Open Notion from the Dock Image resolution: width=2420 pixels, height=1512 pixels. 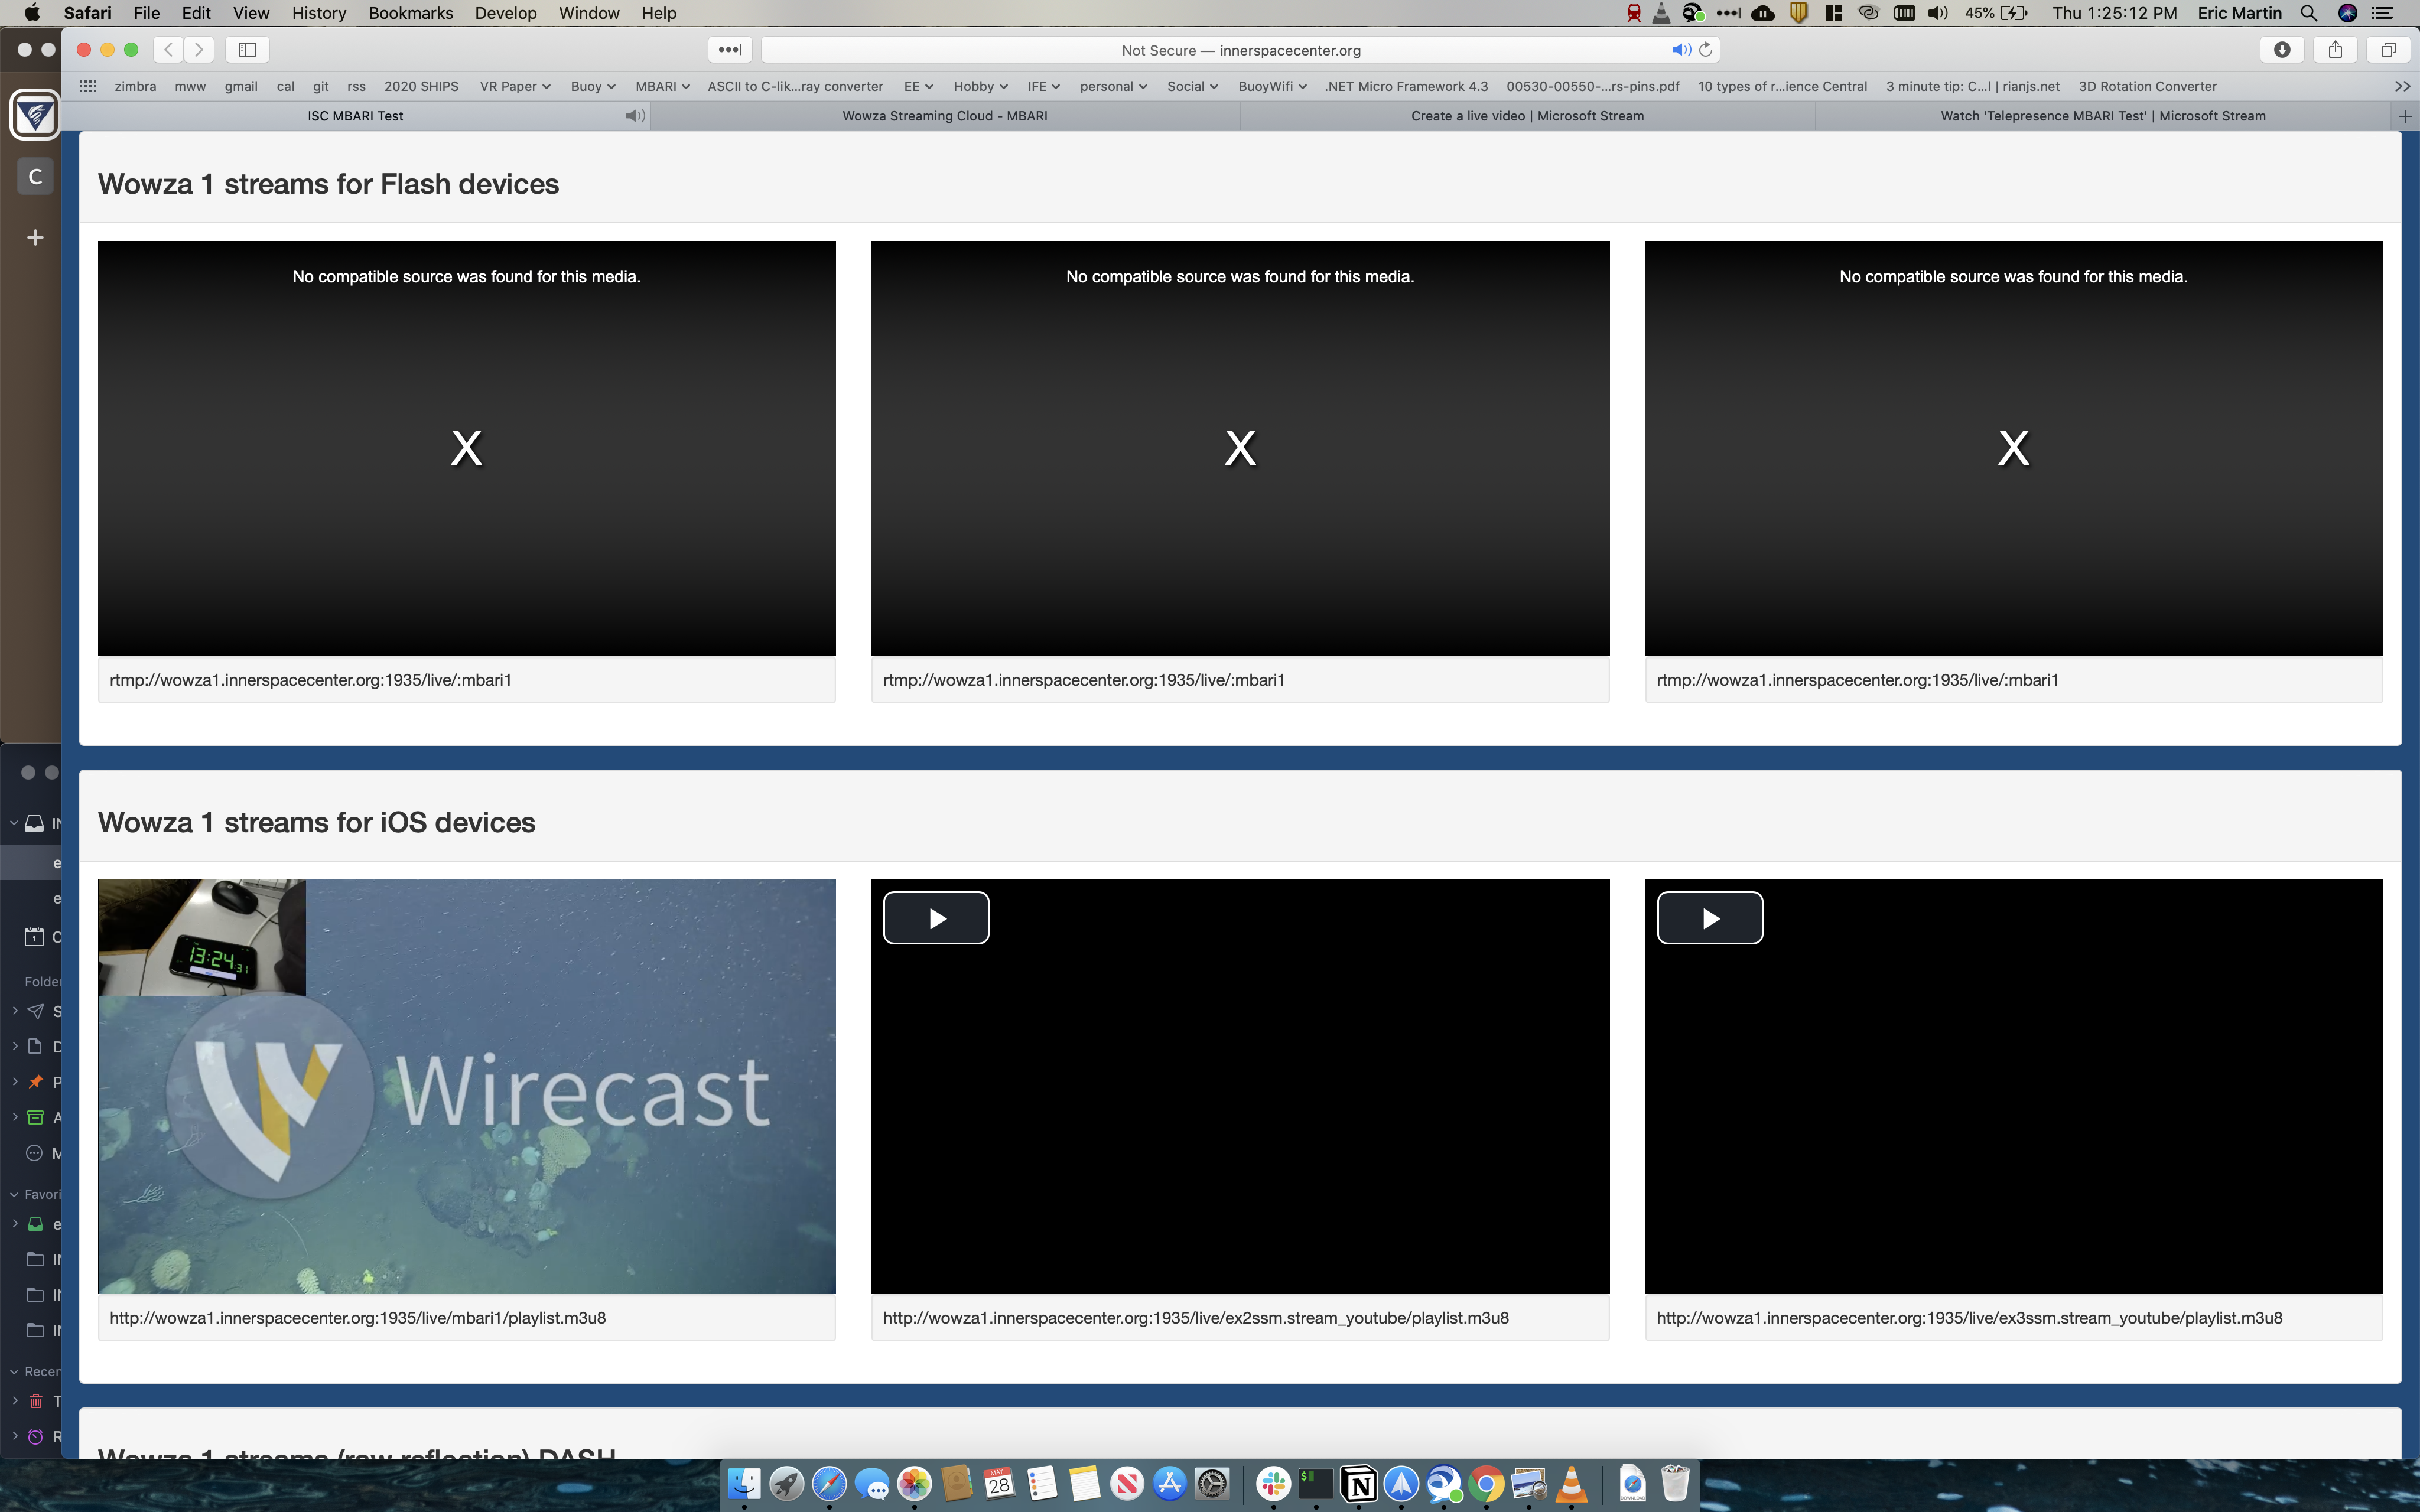pos(1359,1484)
